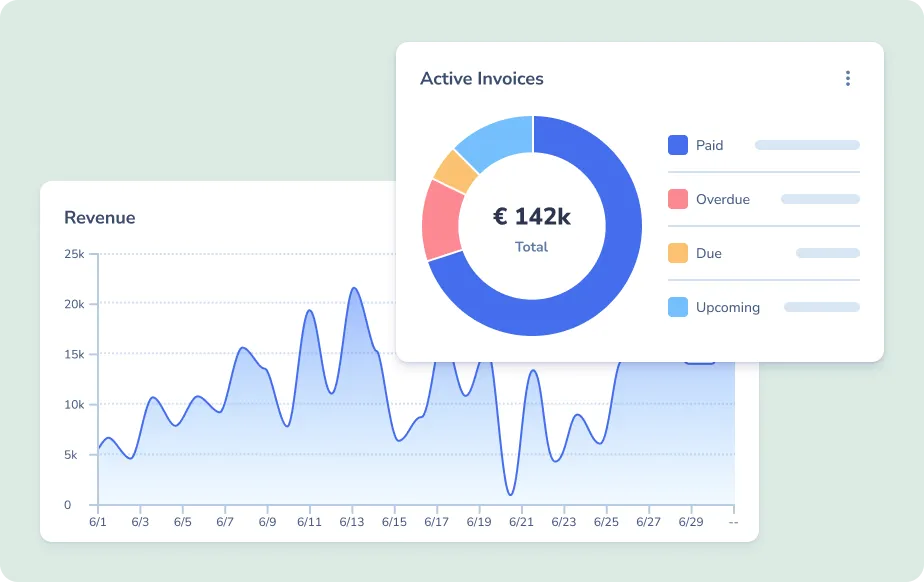This screenshot has height=582, width=924.
Task: Click the 6/21 date label on x-axis
Action: 521,522
